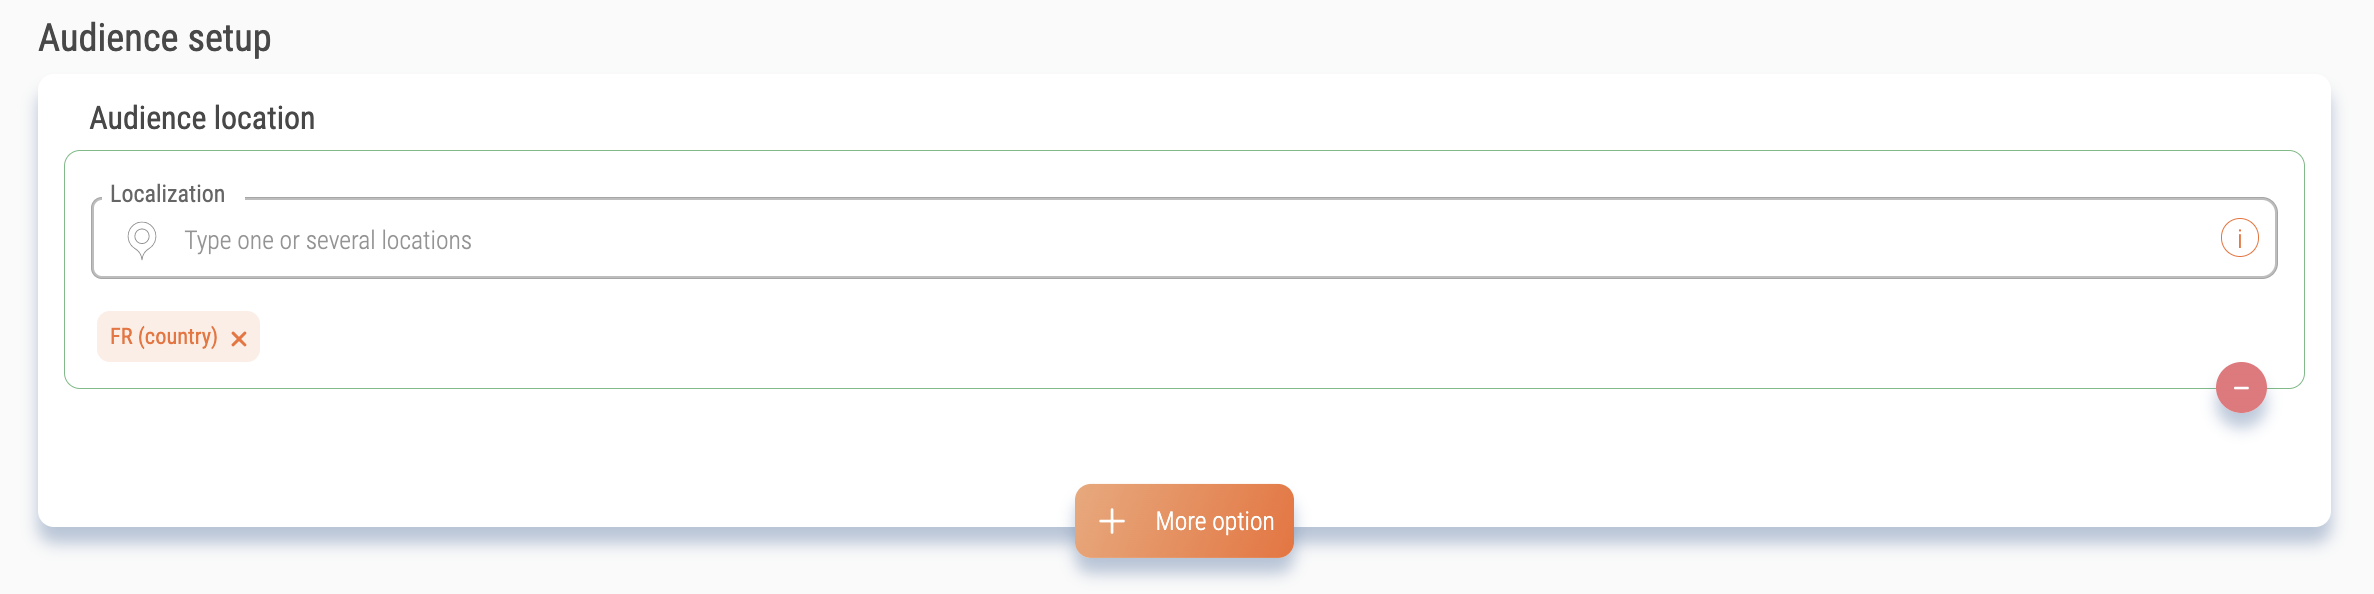Show location help using the circled i icon

click(x=2239, y=238)
